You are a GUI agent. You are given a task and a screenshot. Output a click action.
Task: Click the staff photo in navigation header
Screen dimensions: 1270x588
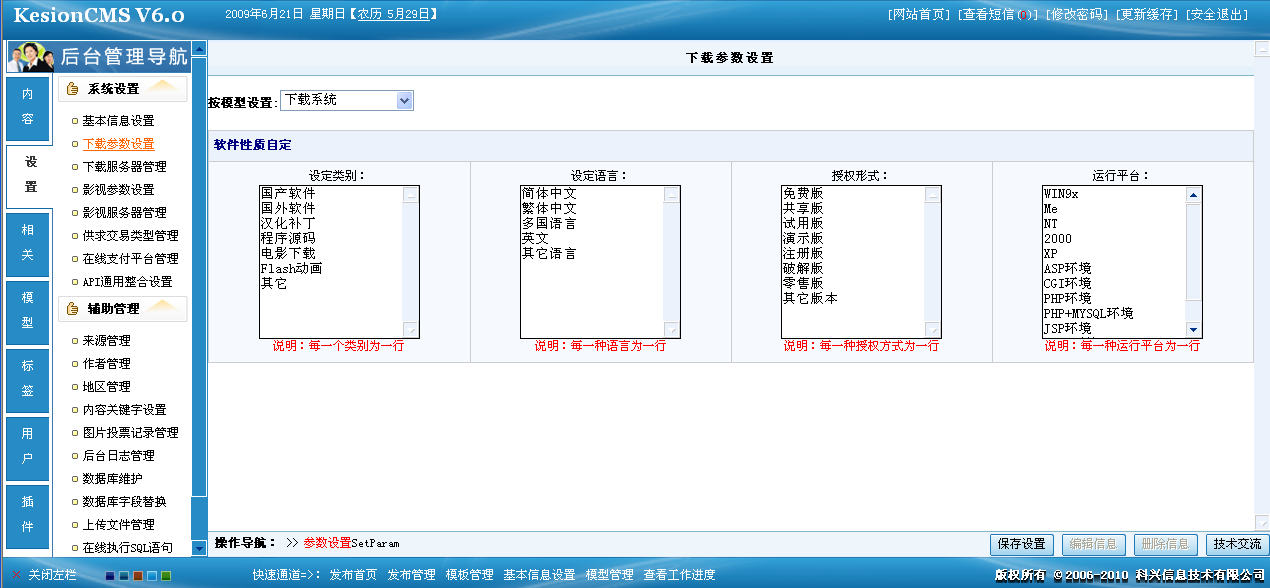point(31,57)
